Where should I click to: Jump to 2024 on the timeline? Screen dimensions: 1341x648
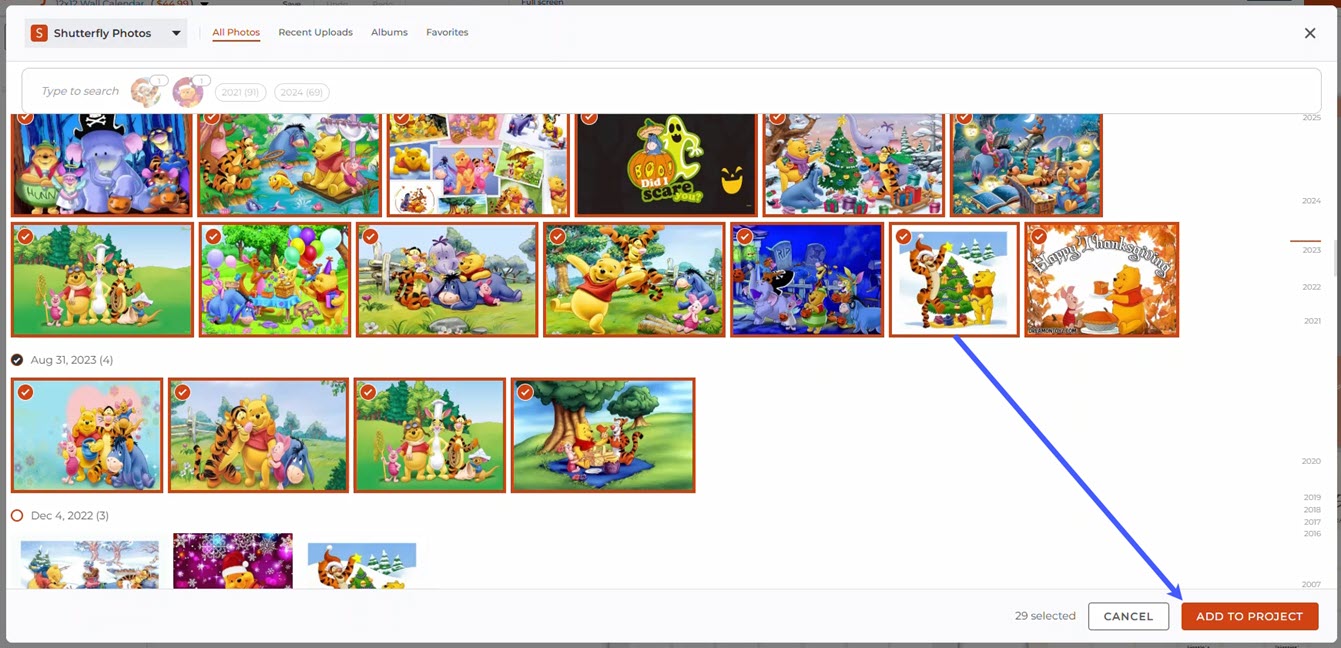coord(1311,201)
